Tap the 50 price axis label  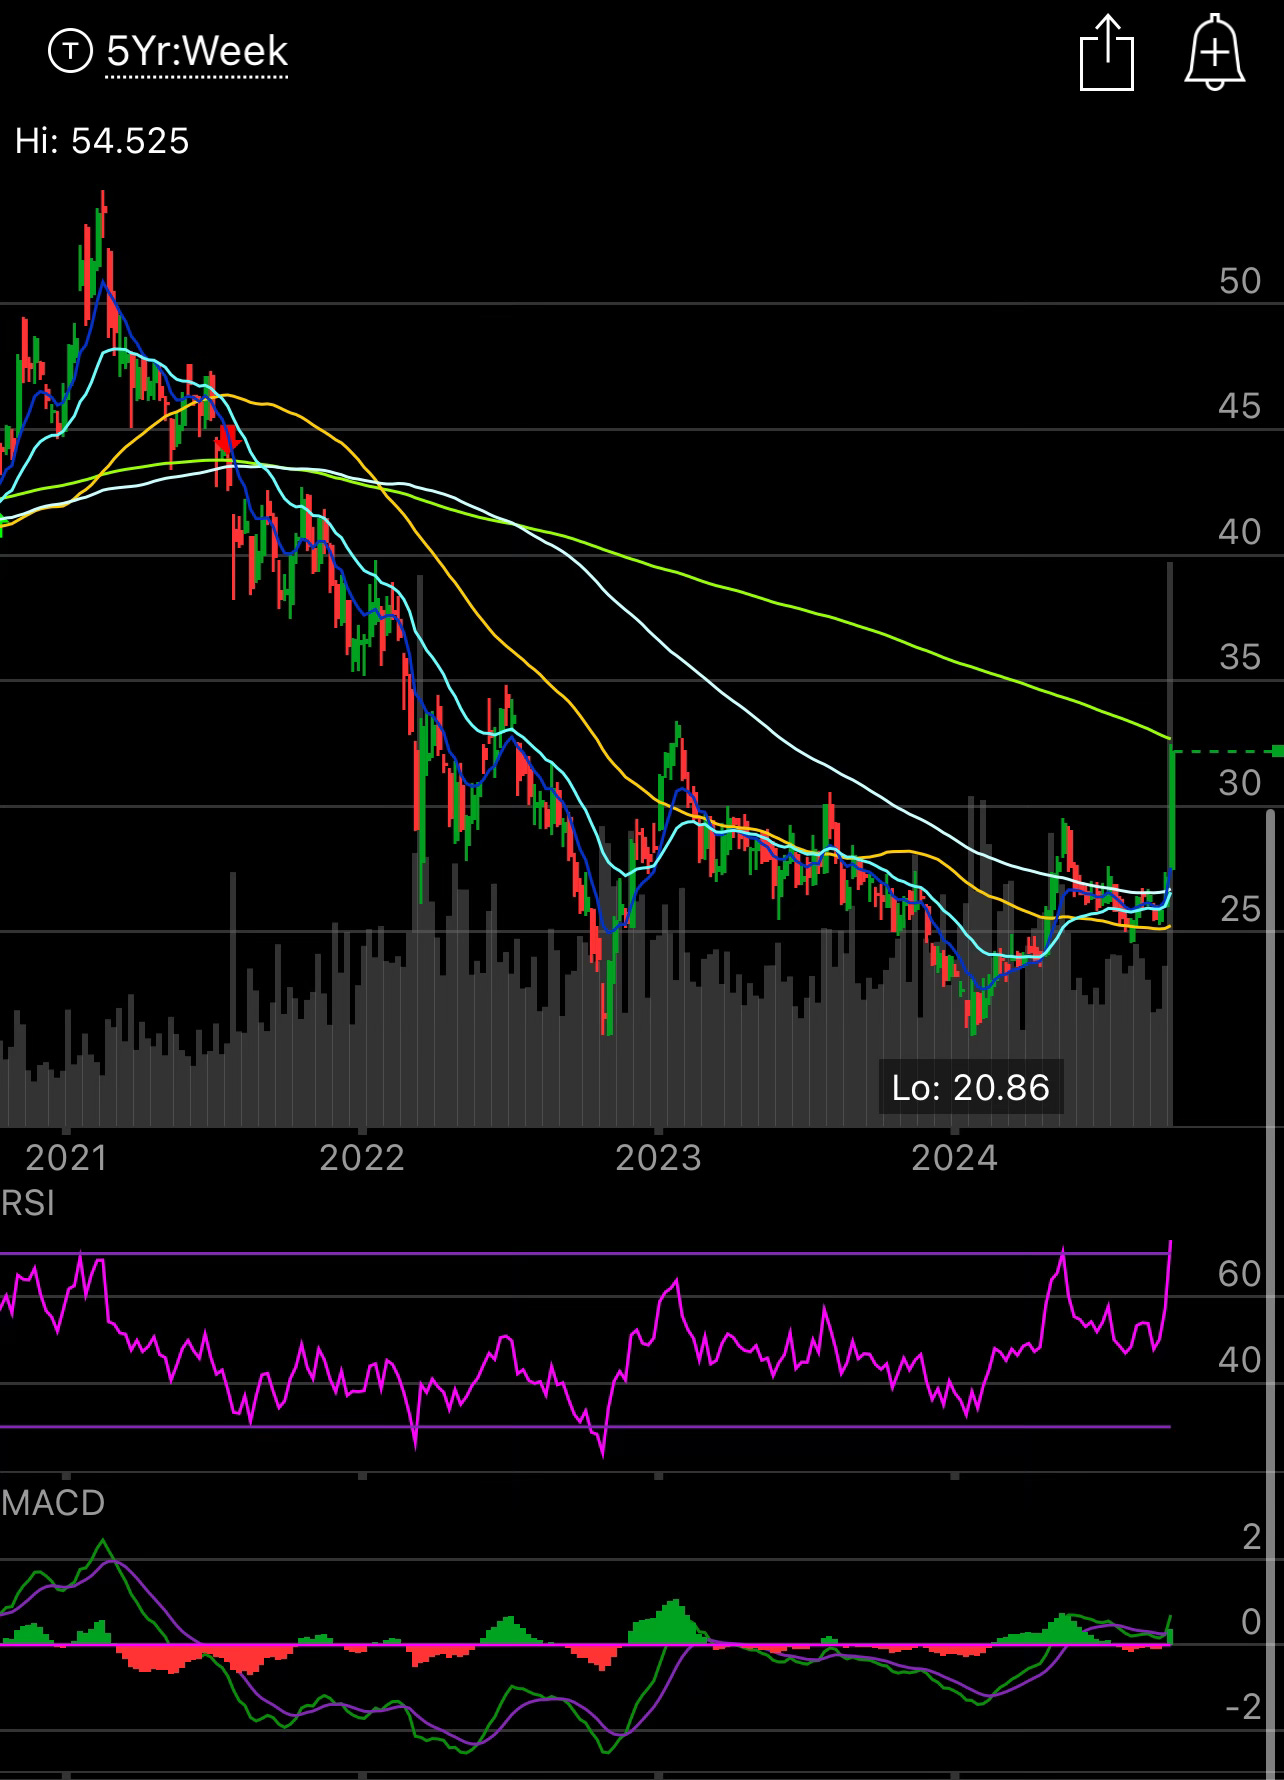point(1240,281)
